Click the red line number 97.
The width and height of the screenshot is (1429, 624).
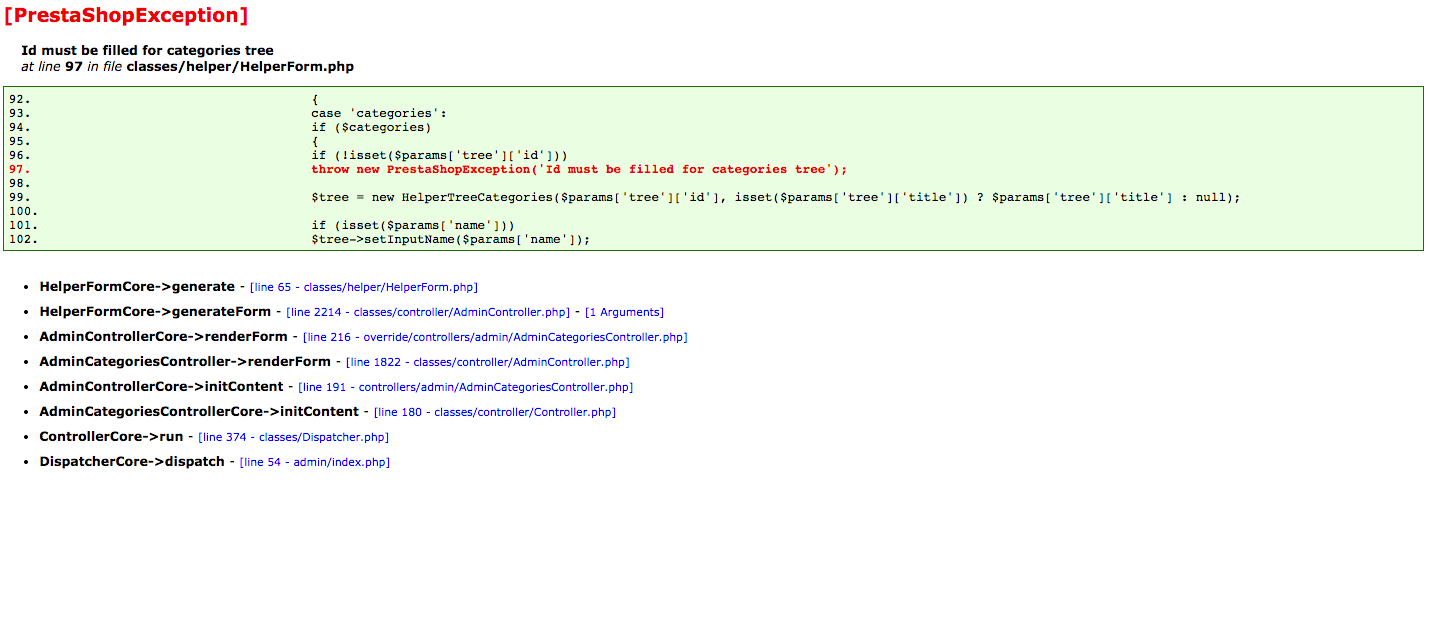(20, 170)
